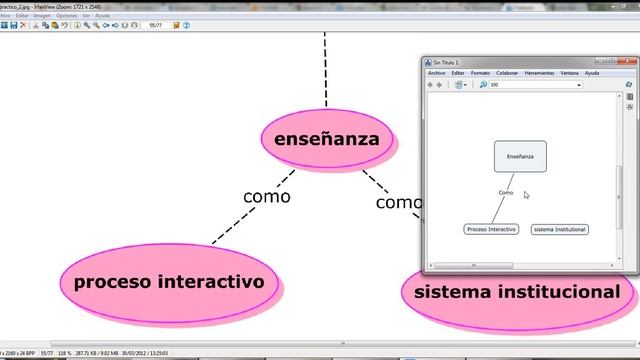Click the Save floppy disk icon in IrfanView
This screenshot has width=640, height=360.
[x=13, y=25]
